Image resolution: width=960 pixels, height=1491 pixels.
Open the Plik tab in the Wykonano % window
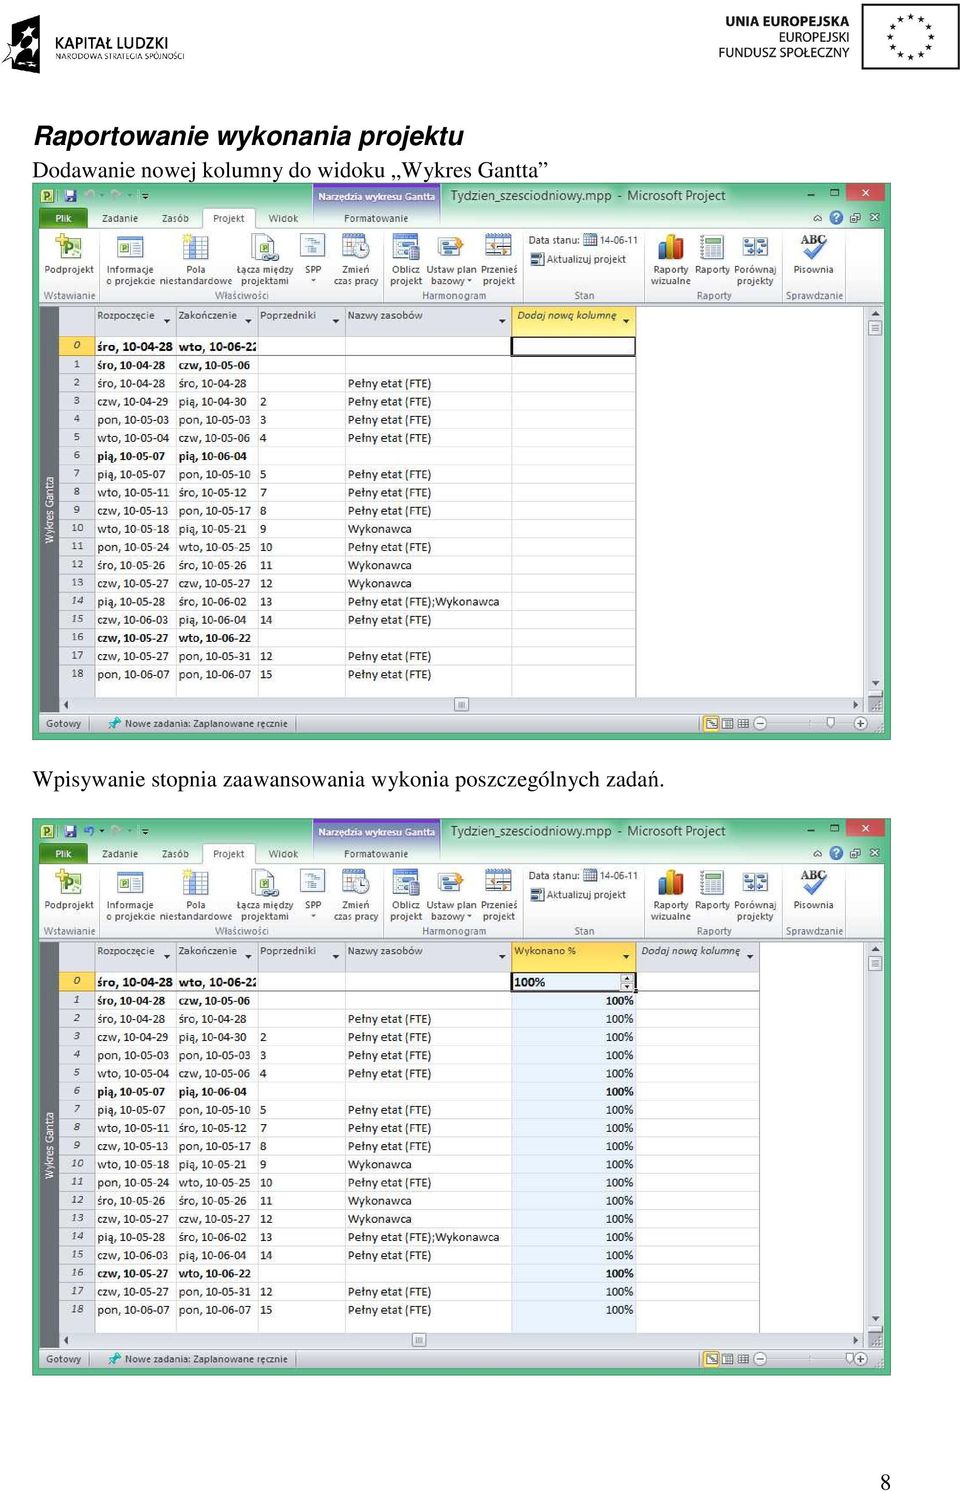click(x=63, y=854)
